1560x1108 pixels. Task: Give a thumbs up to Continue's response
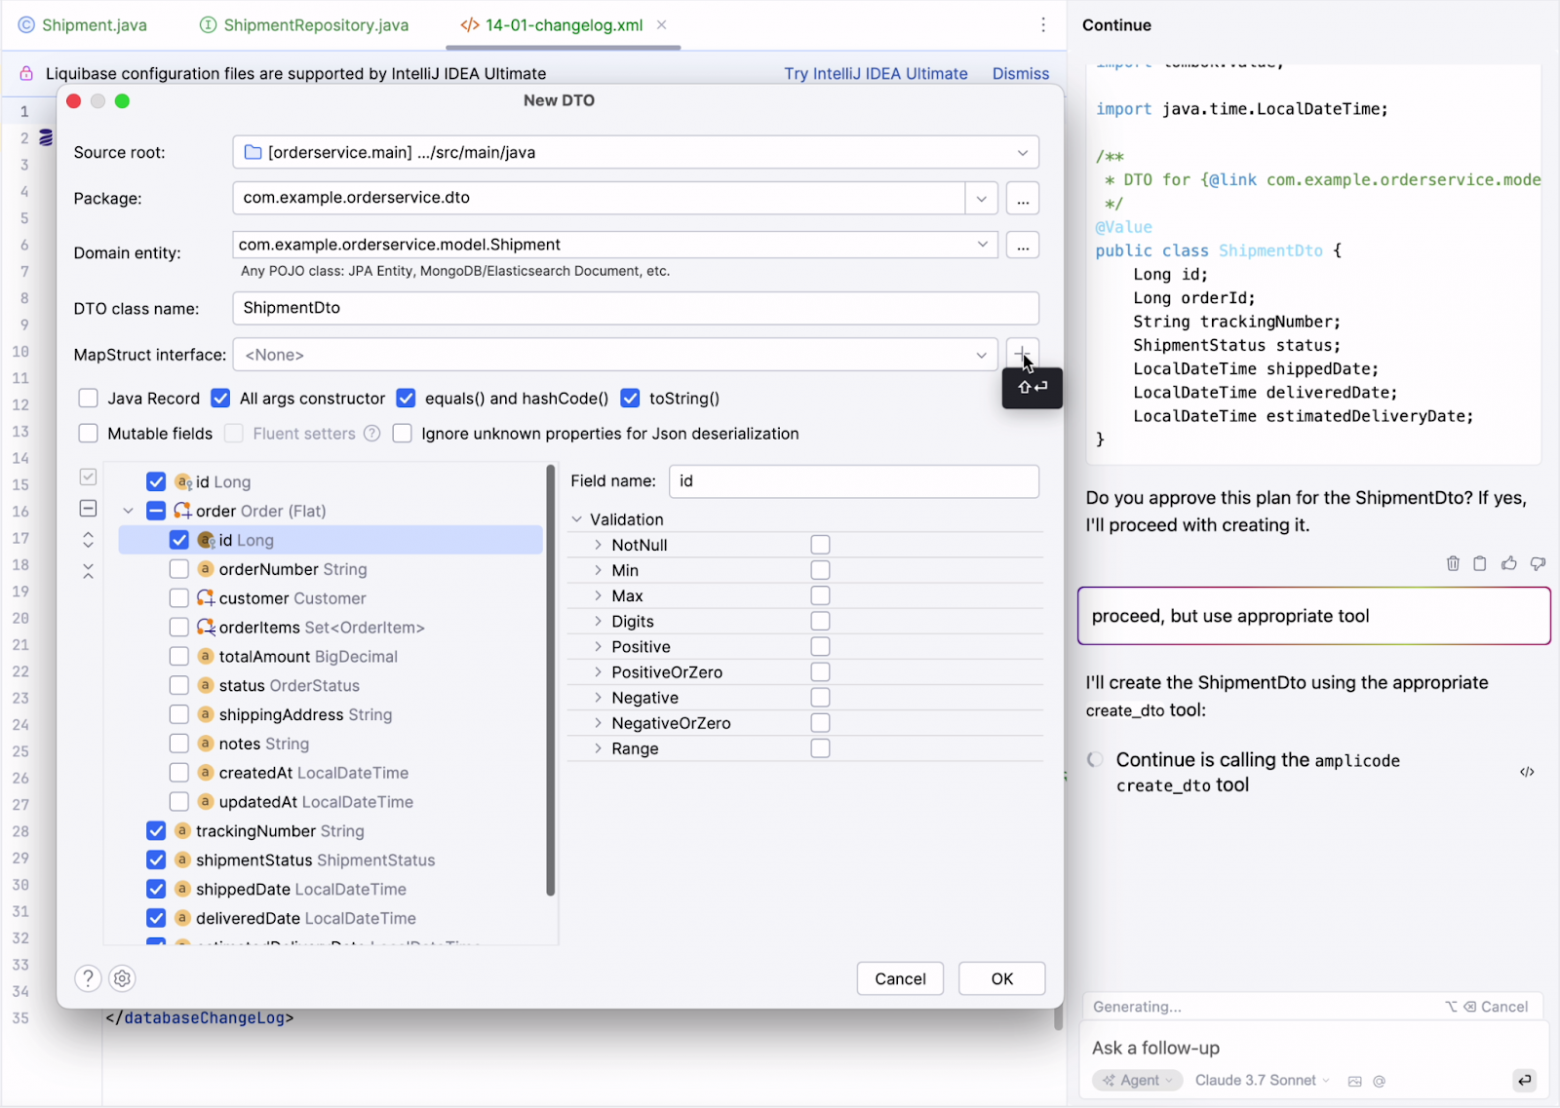[1509, 563]
